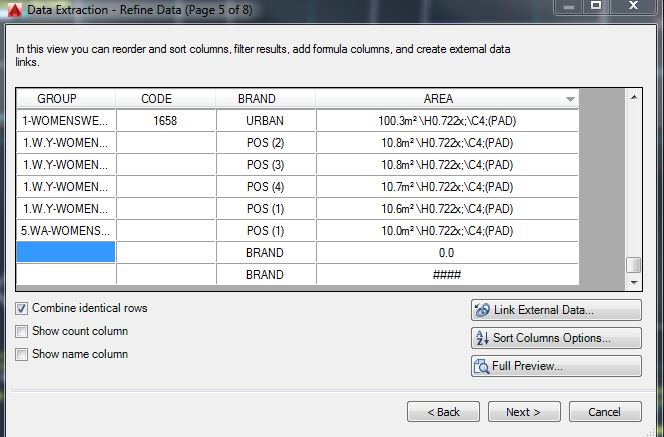This screenshot has width=664, height=437.
Task: Enable the Show name column checkbox
Action: (22, 354)
